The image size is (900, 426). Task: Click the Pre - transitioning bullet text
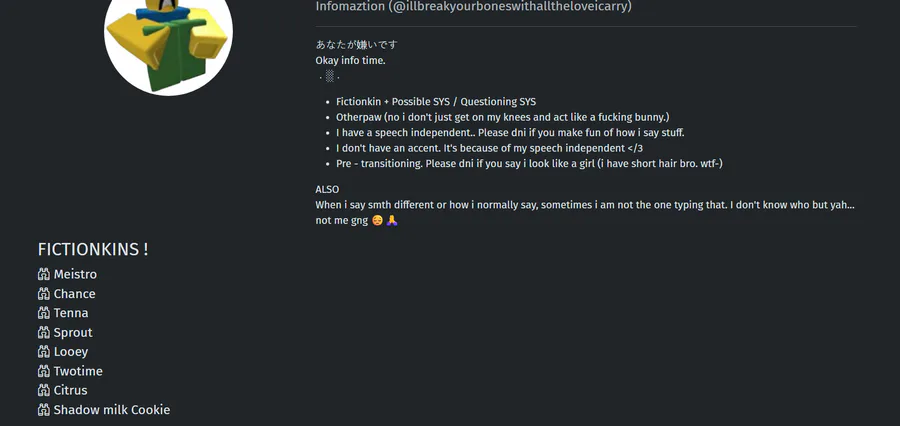[x=529, y=163]
